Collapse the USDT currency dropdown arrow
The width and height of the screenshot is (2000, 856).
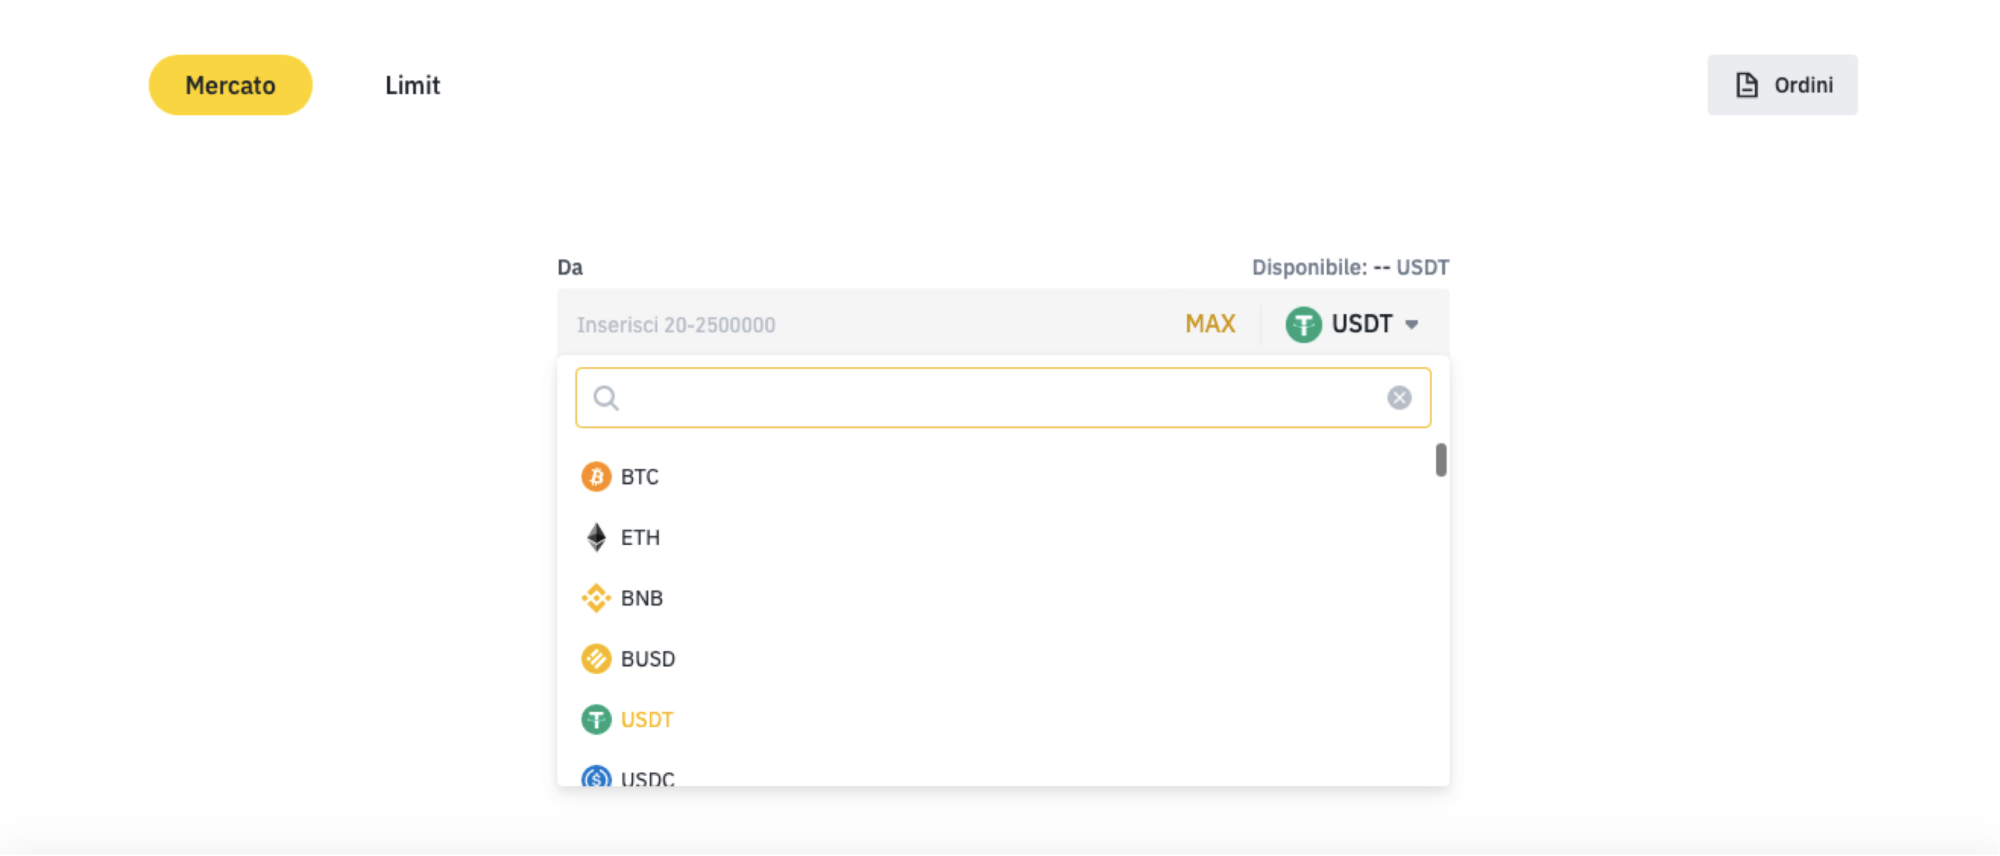(1412, 324)
